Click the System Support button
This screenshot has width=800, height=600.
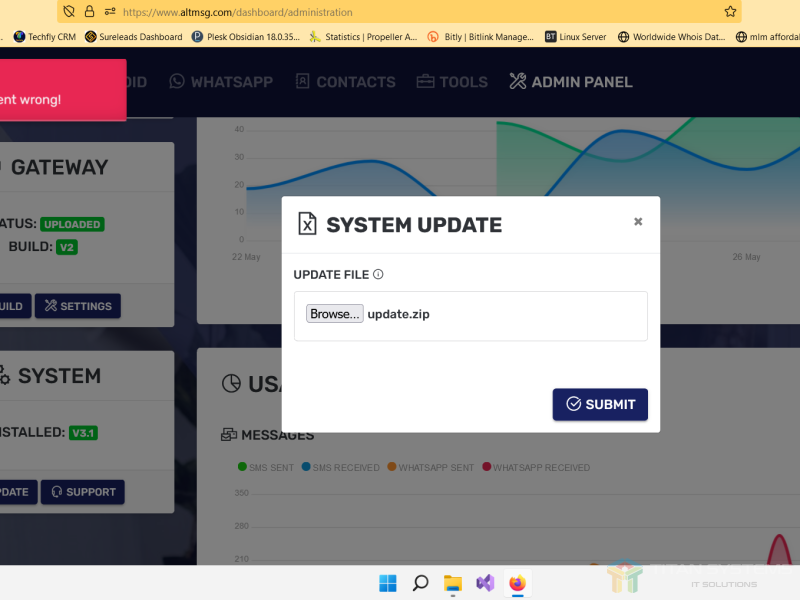[83, 492]
